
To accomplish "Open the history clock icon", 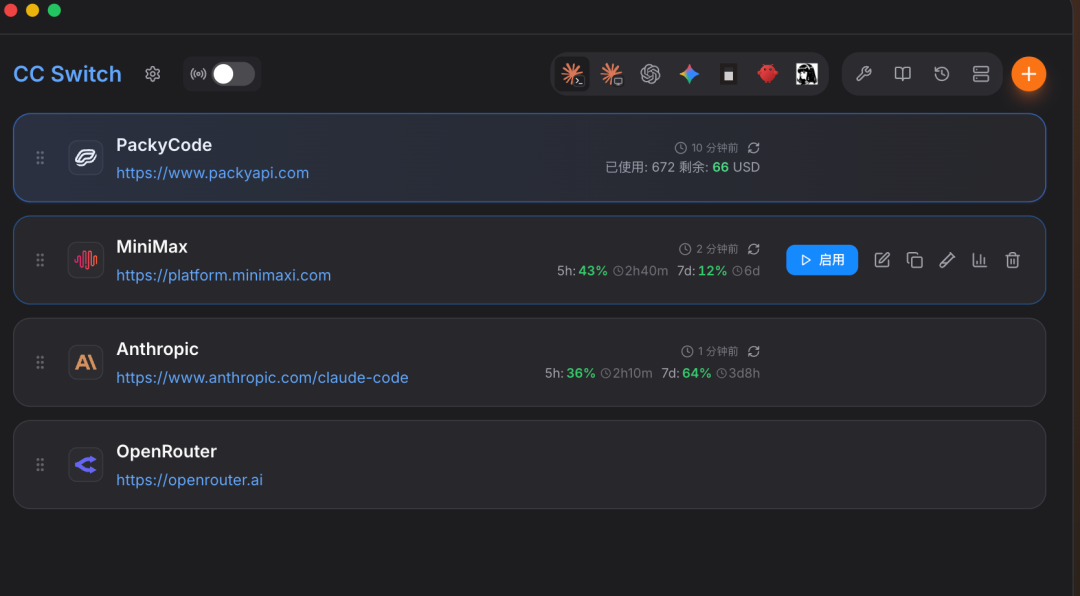I will click(942, 74).
